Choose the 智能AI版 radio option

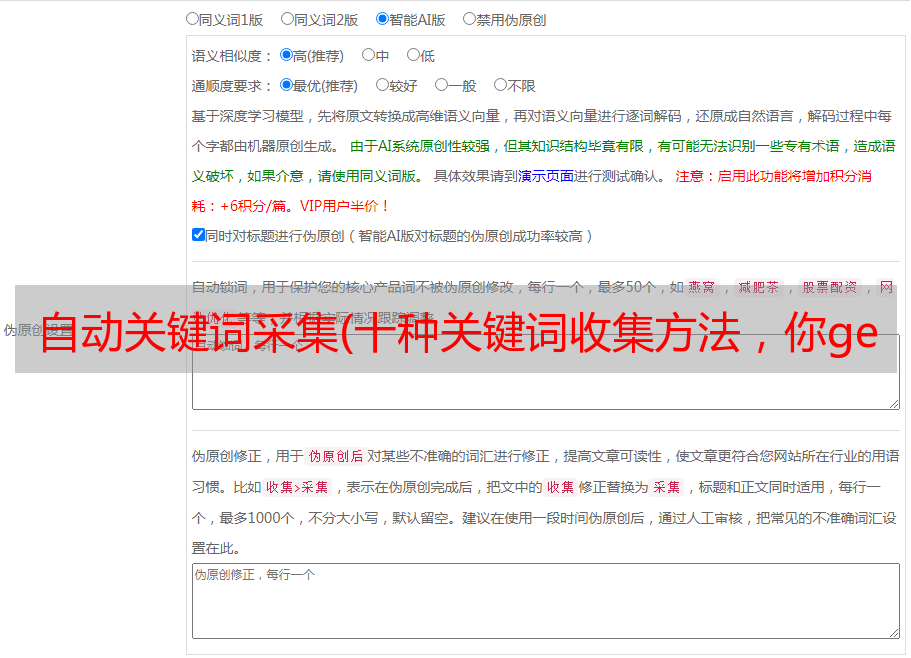(x=382, y=19)
